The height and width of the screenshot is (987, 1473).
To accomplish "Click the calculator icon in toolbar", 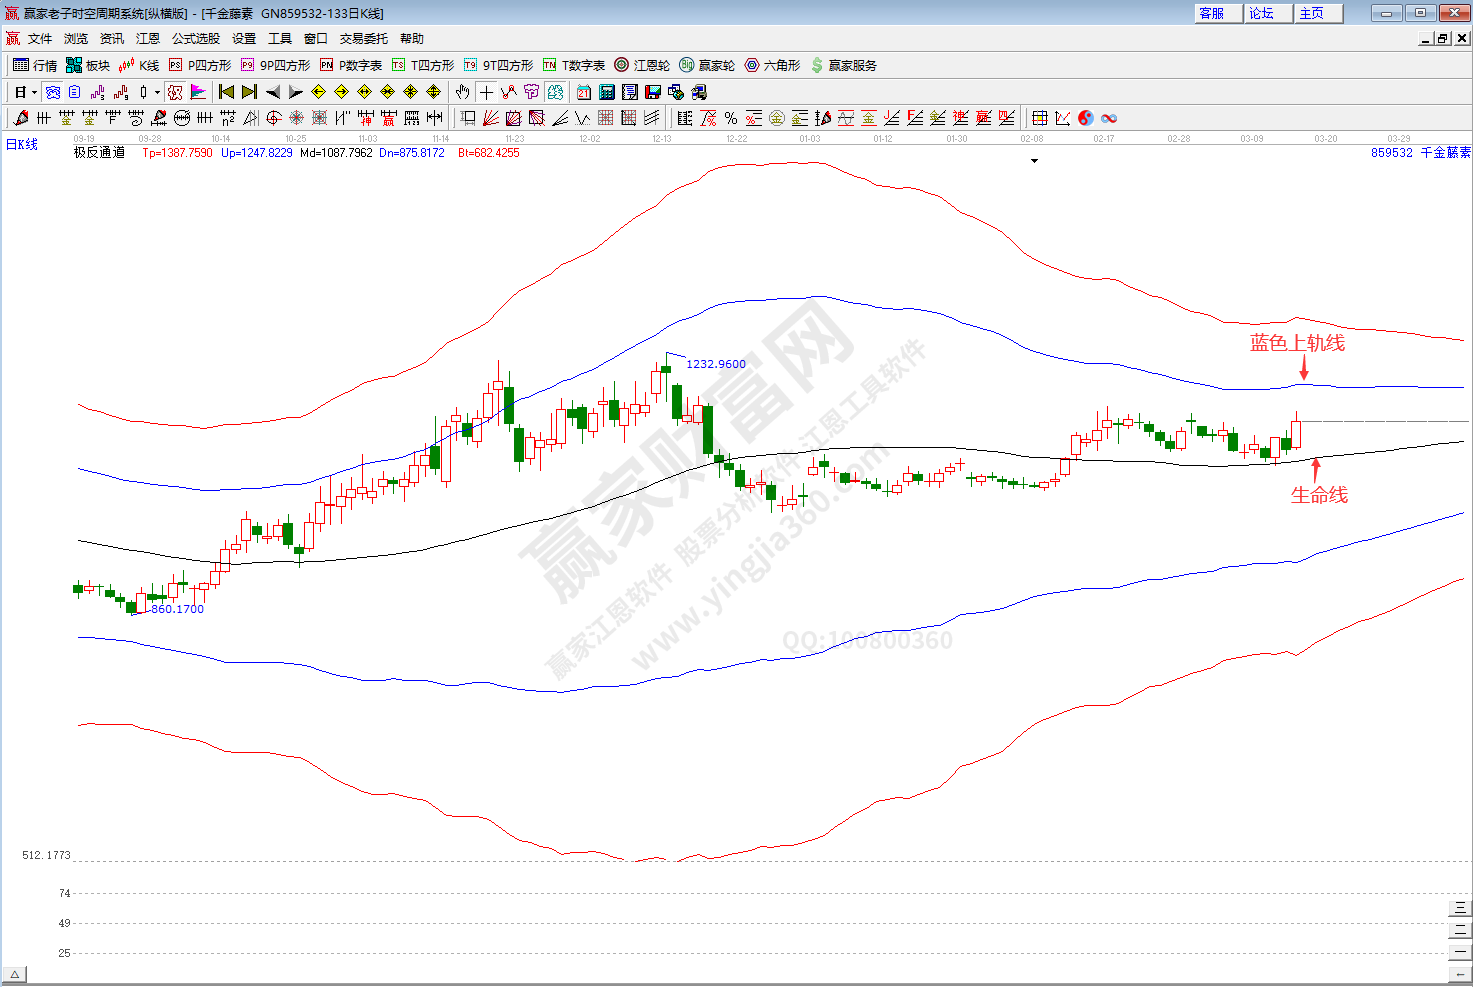I will [607, 92].
